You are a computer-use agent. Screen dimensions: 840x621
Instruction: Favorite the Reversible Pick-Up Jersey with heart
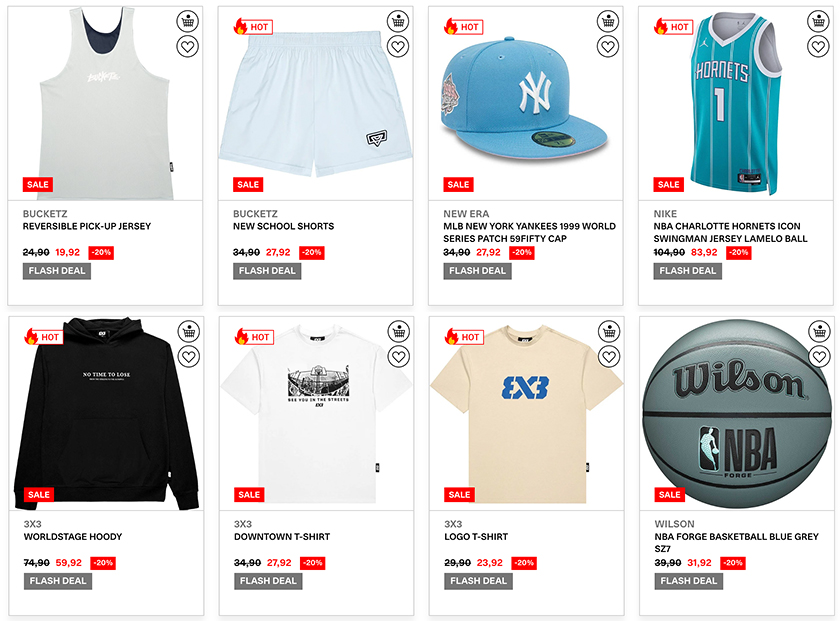(188, 47)
